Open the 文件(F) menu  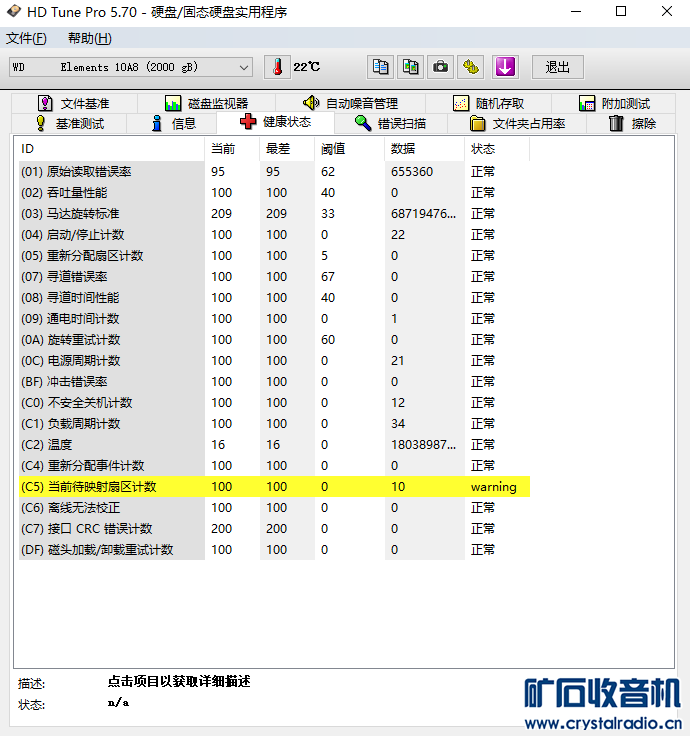[x=26, y=38]
